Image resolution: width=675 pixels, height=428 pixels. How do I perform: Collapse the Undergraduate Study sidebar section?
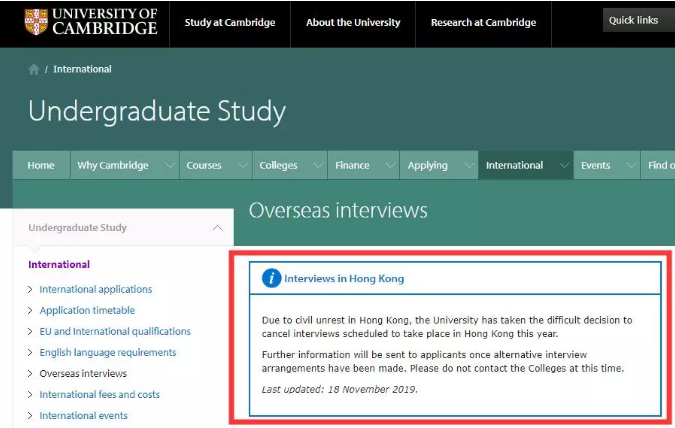(x=217, y=228)
